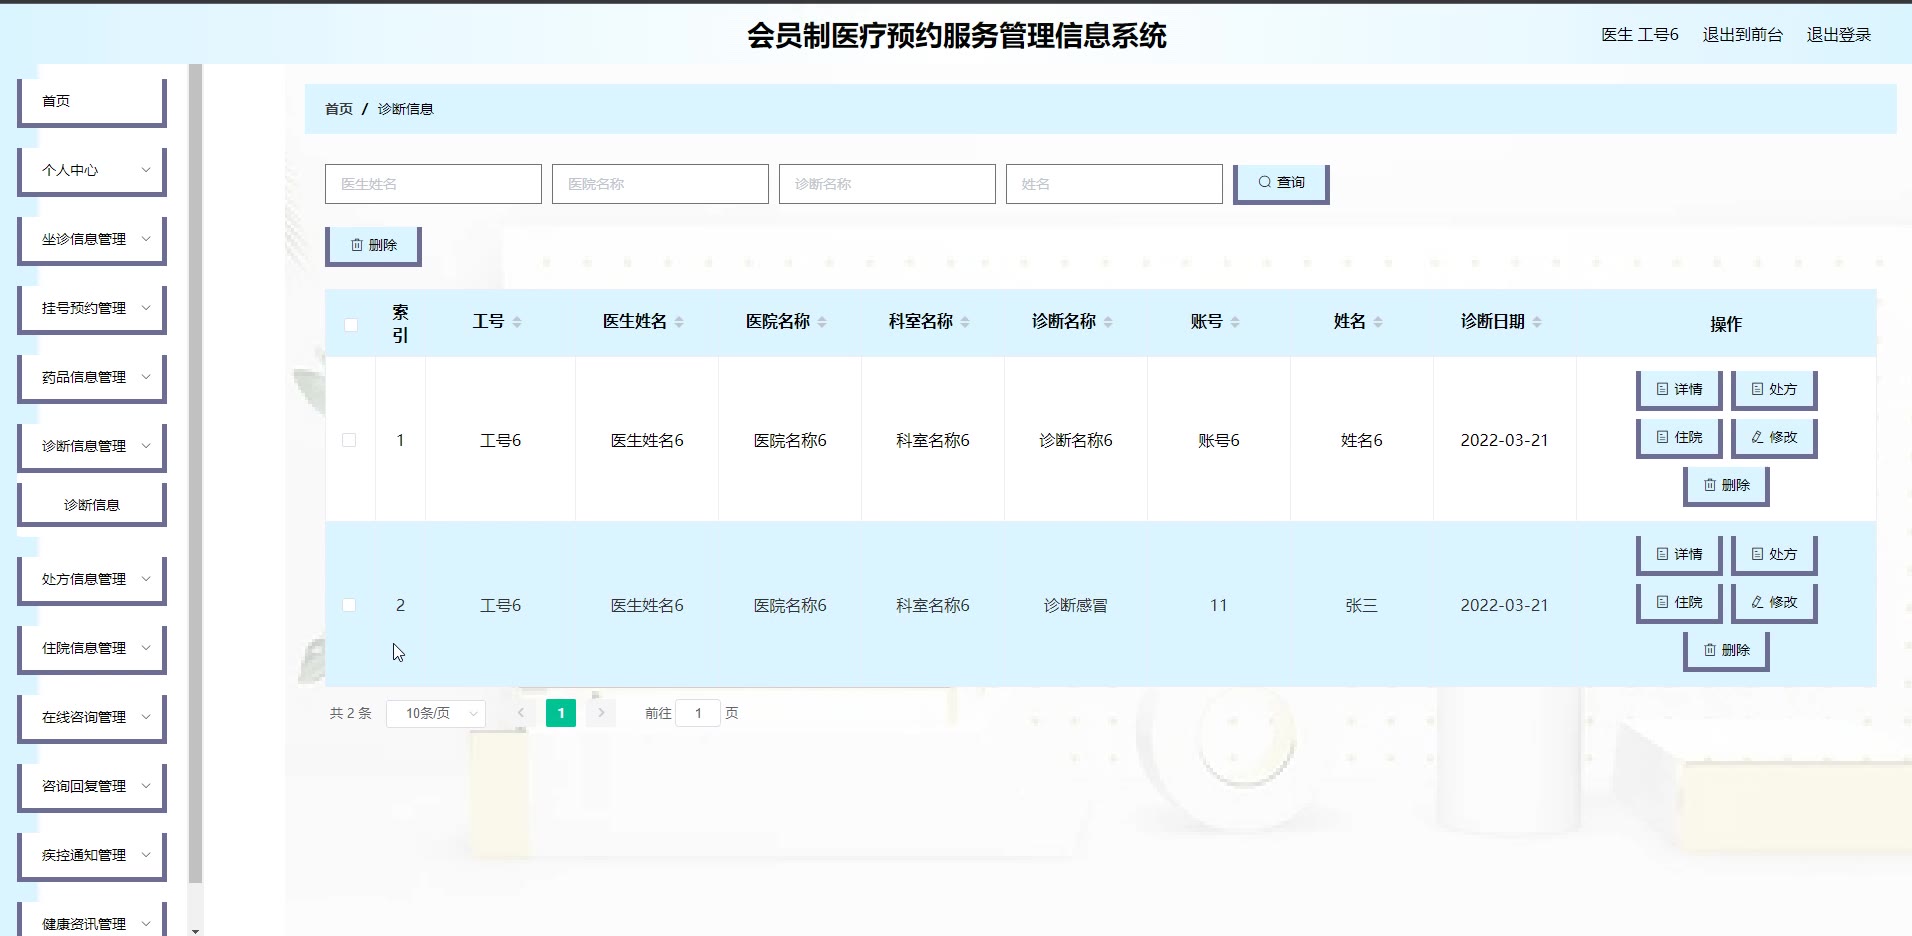Select 诊断信息 submenu item in sidebar

pyautogui.click(x=91, y=505)
